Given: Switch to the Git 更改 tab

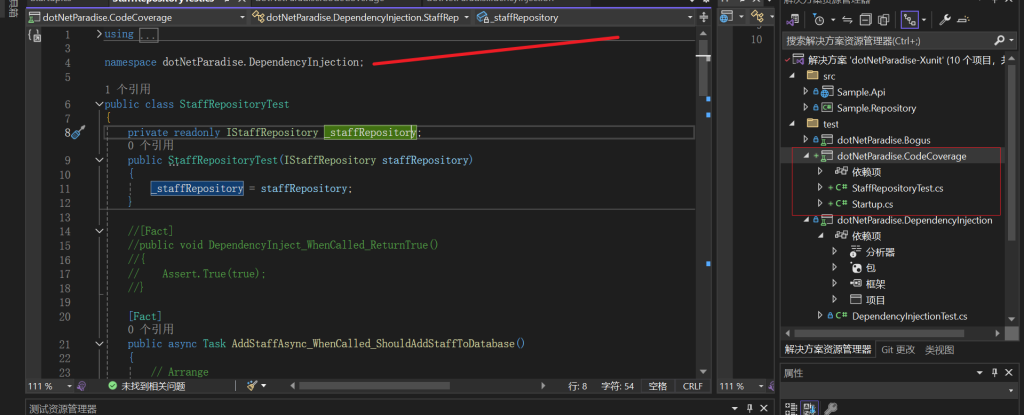Looking at the screenshot, I should coord(897,350).
